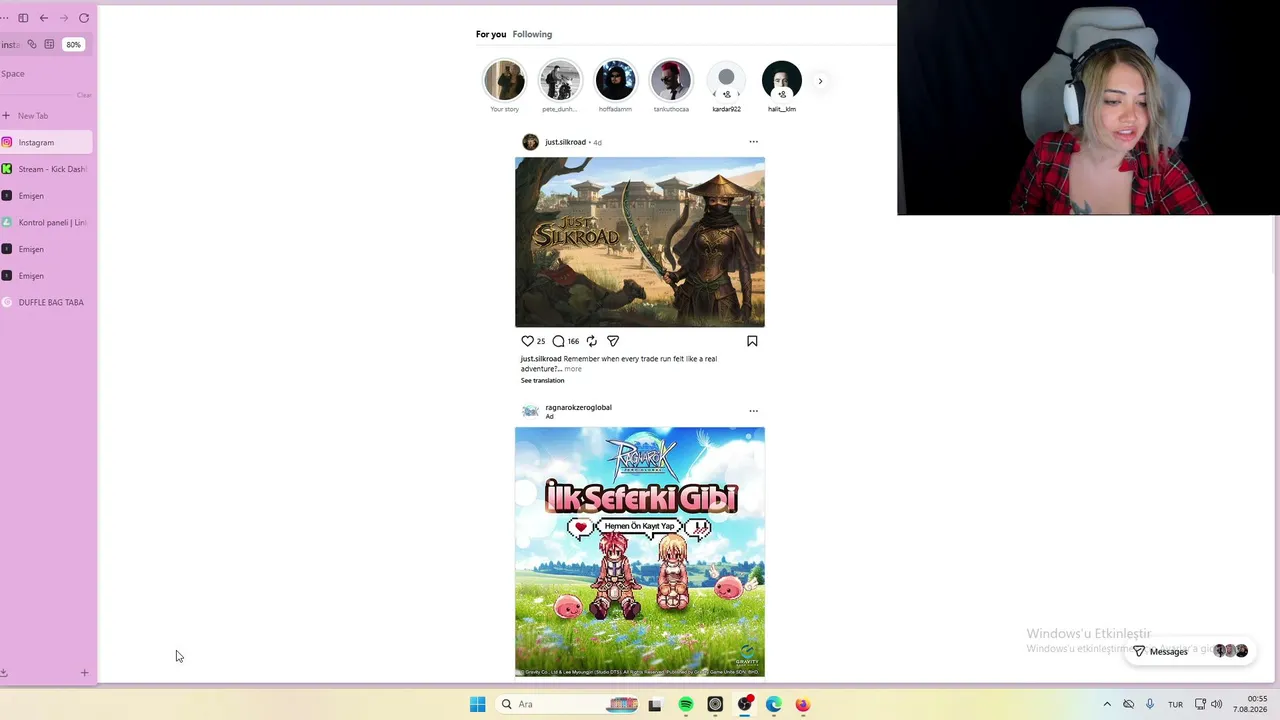Share the just.silkroad post via send icon
This screenshot has height=720, width=1280.
(613, 341)
